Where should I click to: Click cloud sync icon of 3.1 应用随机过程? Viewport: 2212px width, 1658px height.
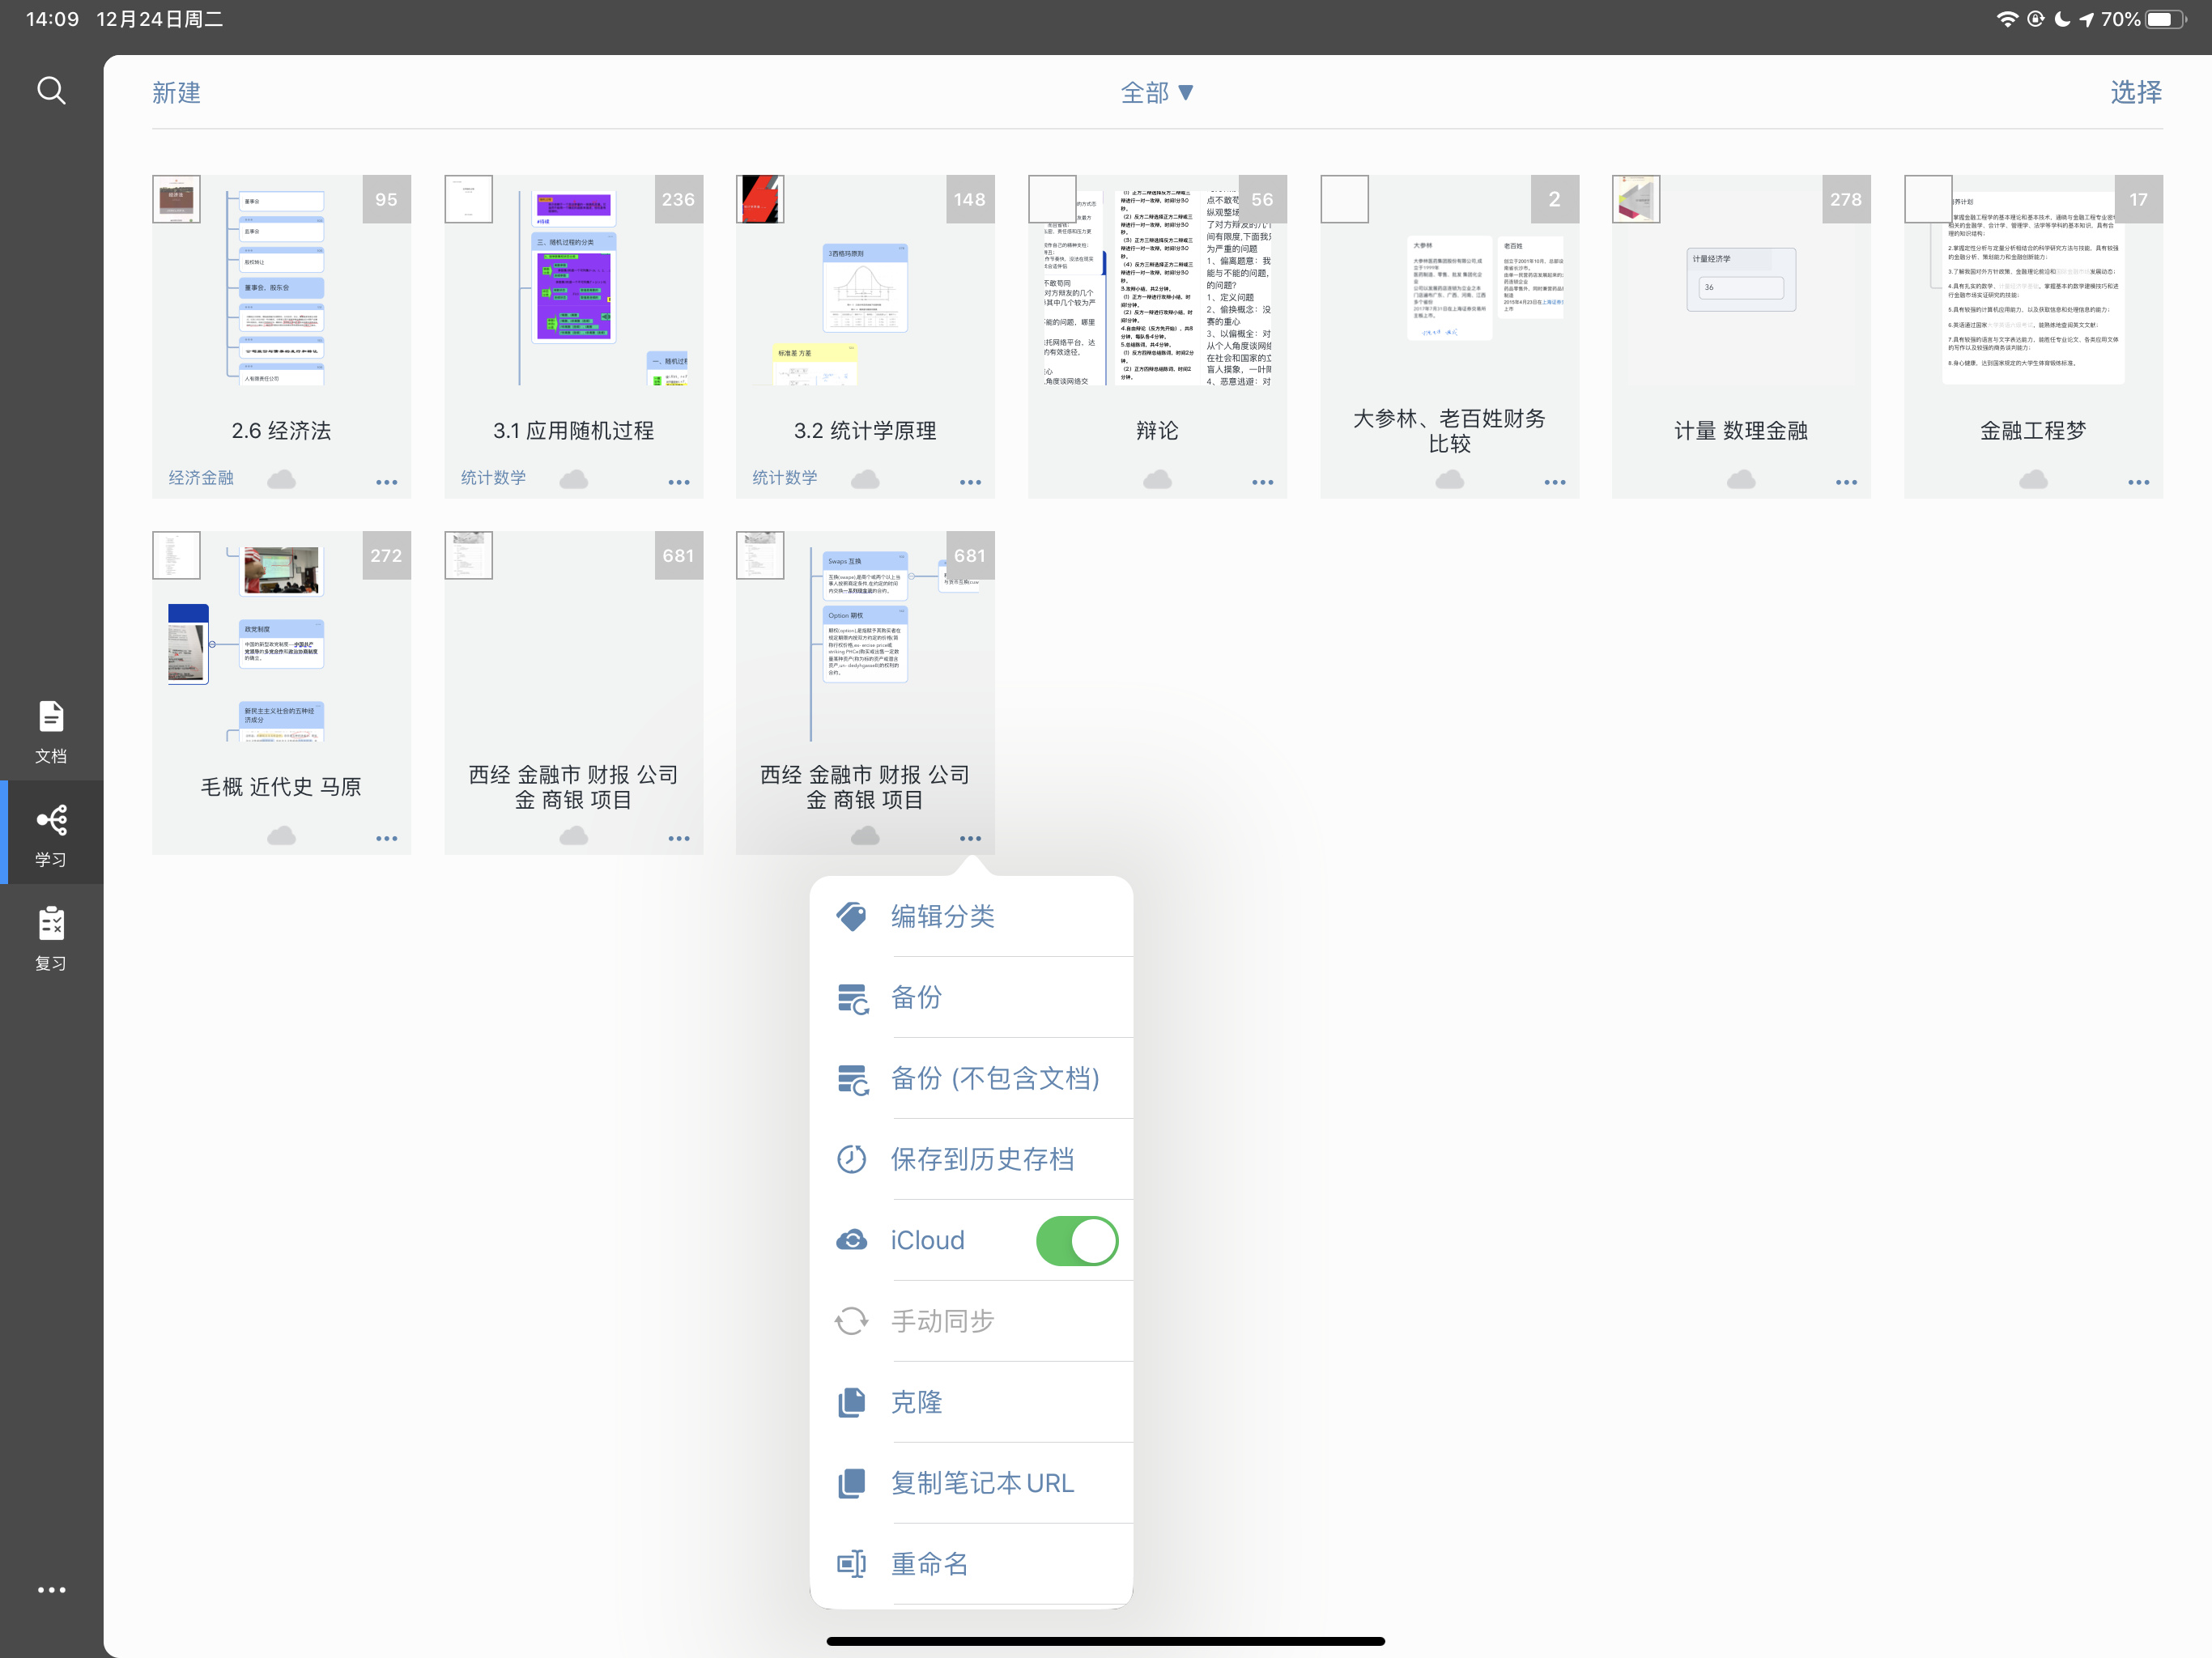point(573,480)
